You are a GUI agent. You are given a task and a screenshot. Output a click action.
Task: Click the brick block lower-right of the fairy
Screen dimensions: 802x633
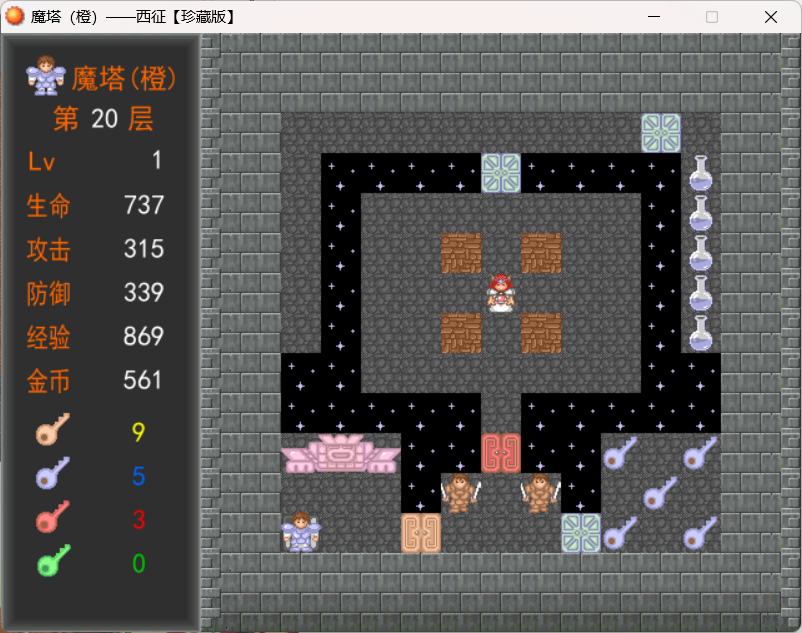[x=541, y=333]
